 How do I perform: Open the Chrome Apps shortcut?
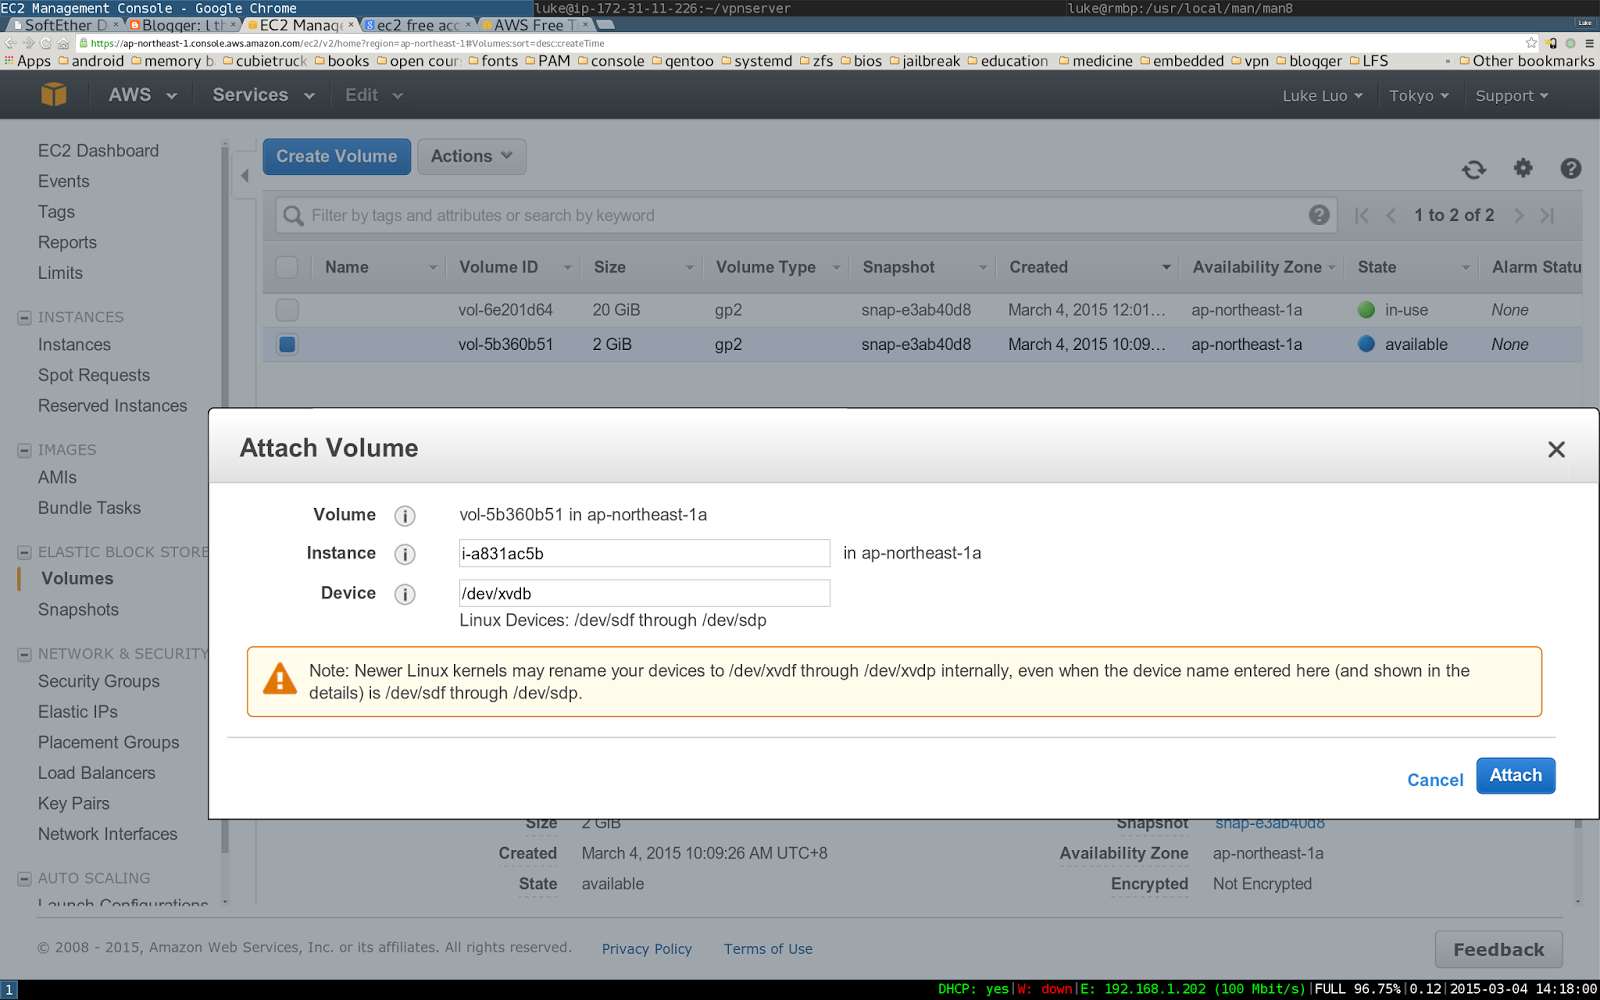27,61
